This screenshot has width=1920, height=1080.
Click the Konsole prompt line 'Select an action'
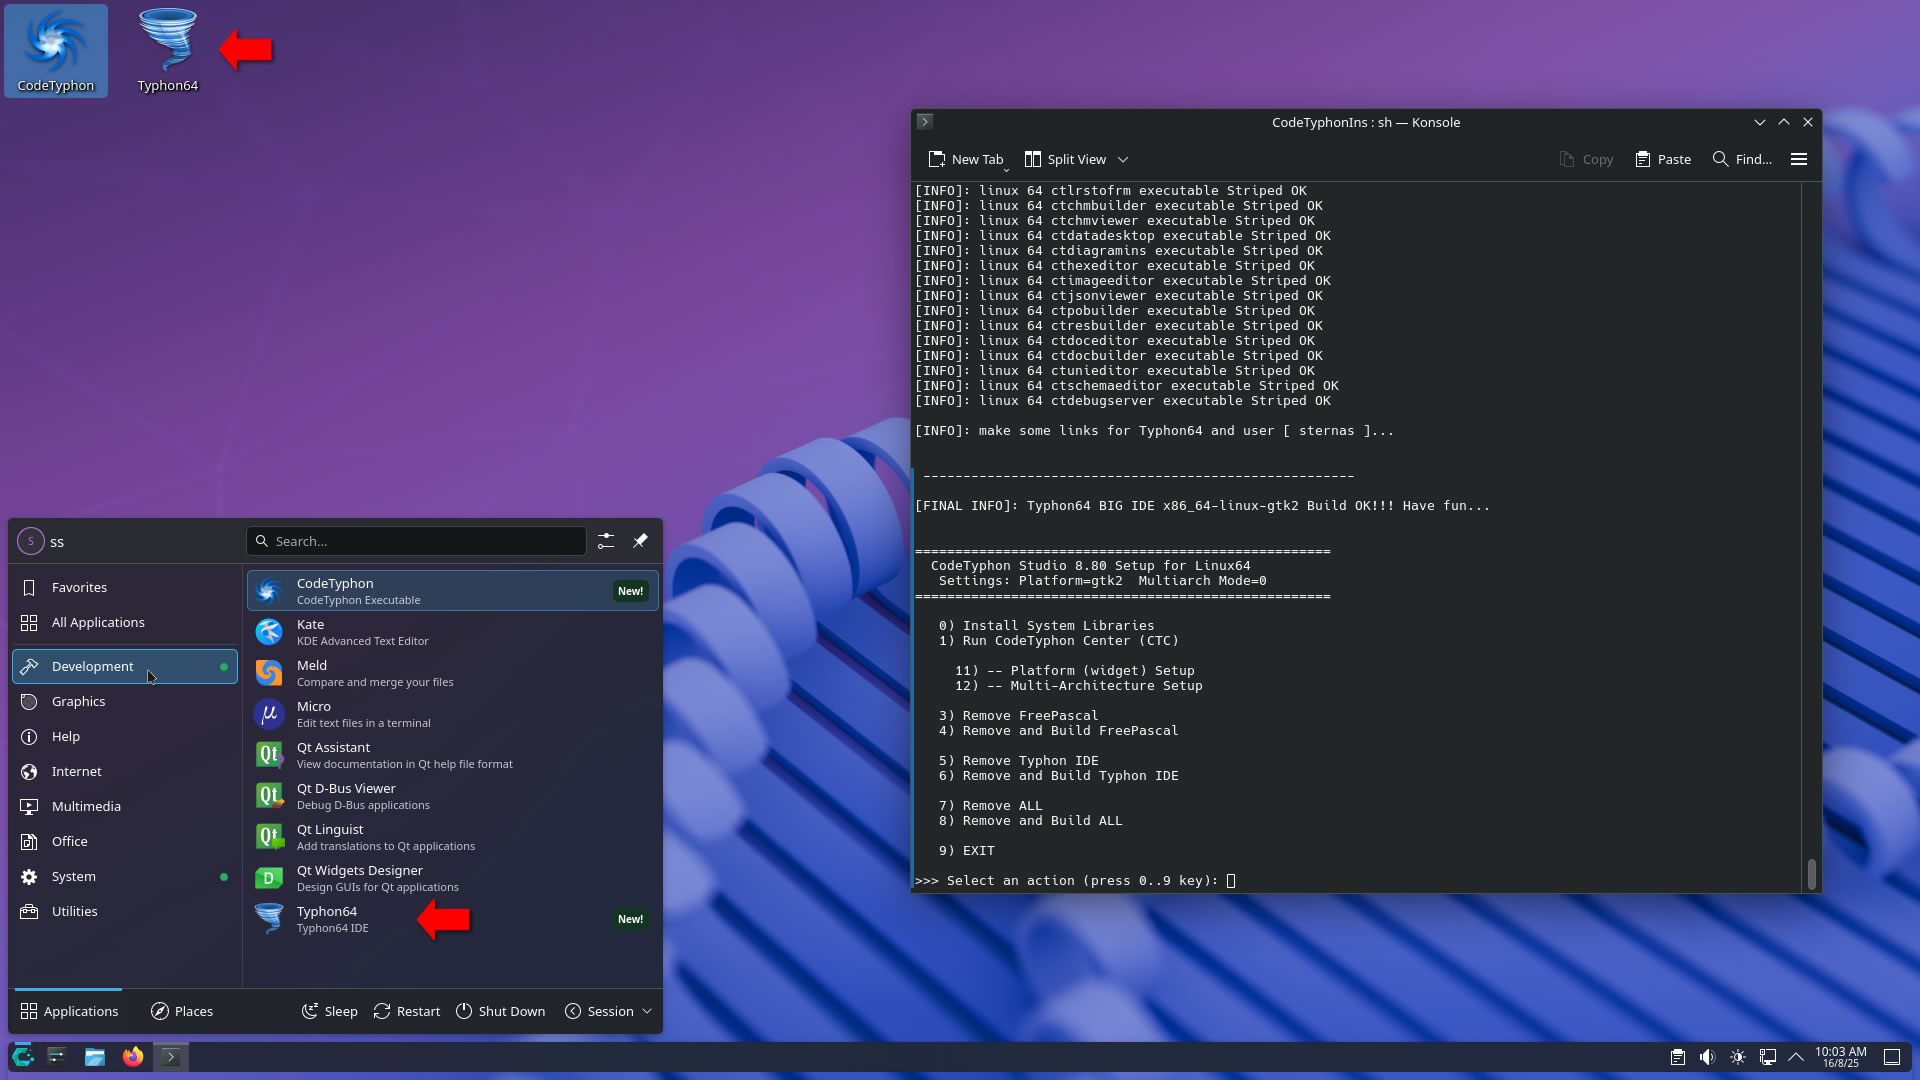click(x=1067, y=881)
